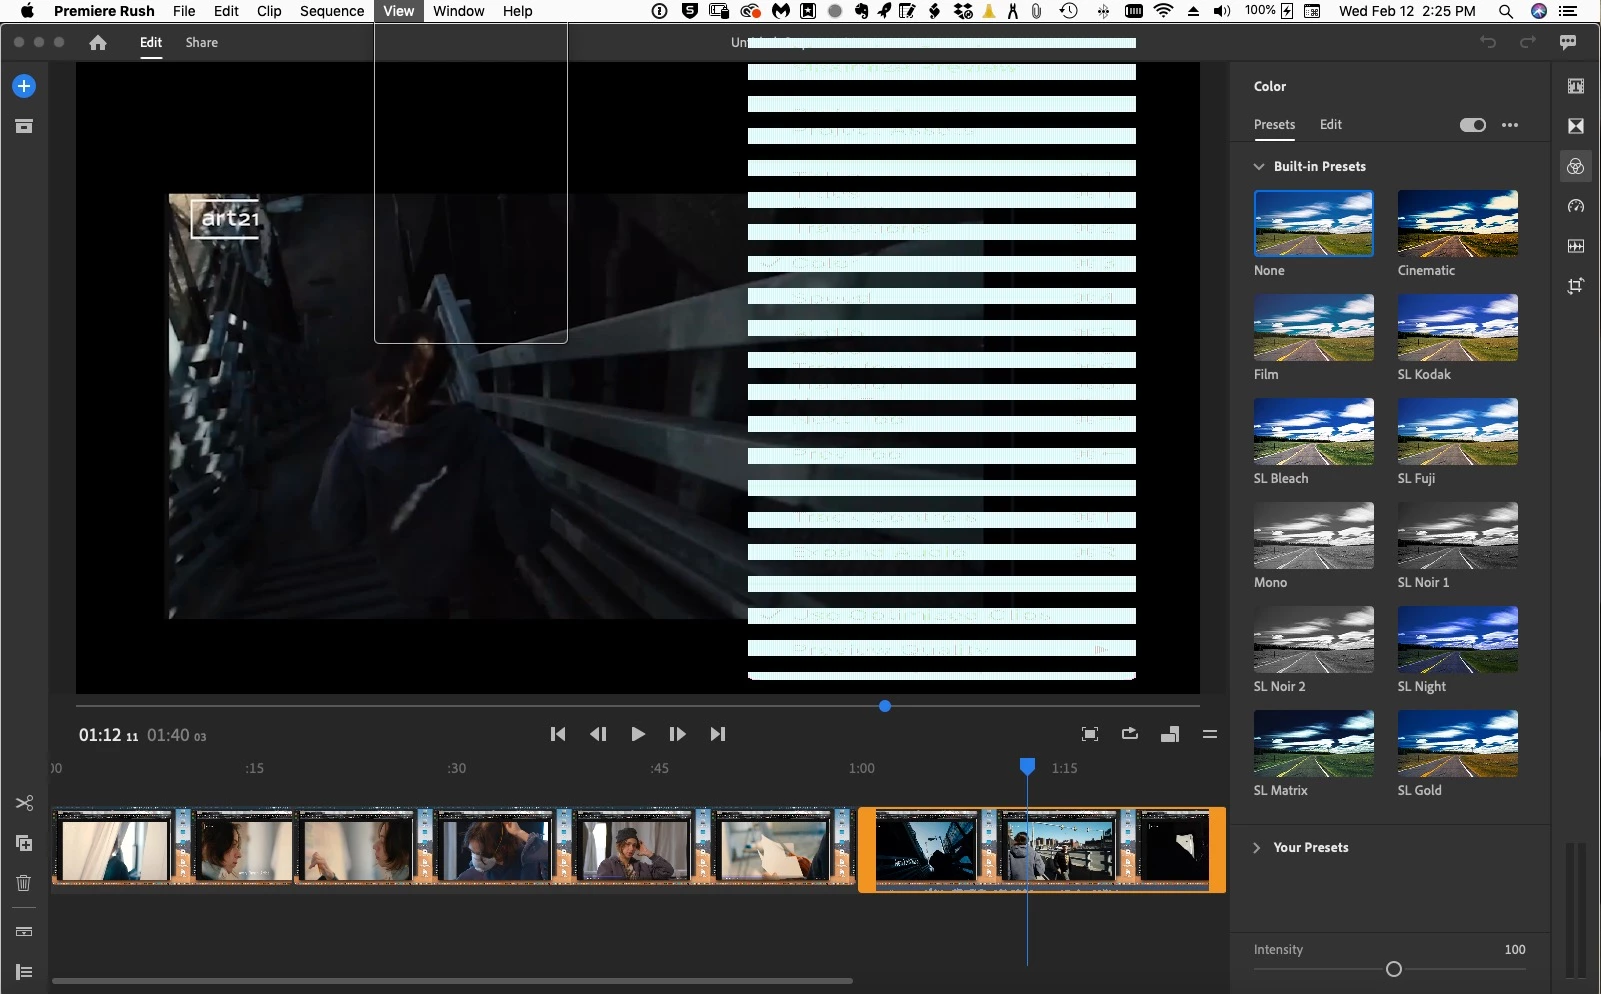This screenshot has width=1601, height=994.
Task: Play the video preview
Action: (x=638, y=734)
